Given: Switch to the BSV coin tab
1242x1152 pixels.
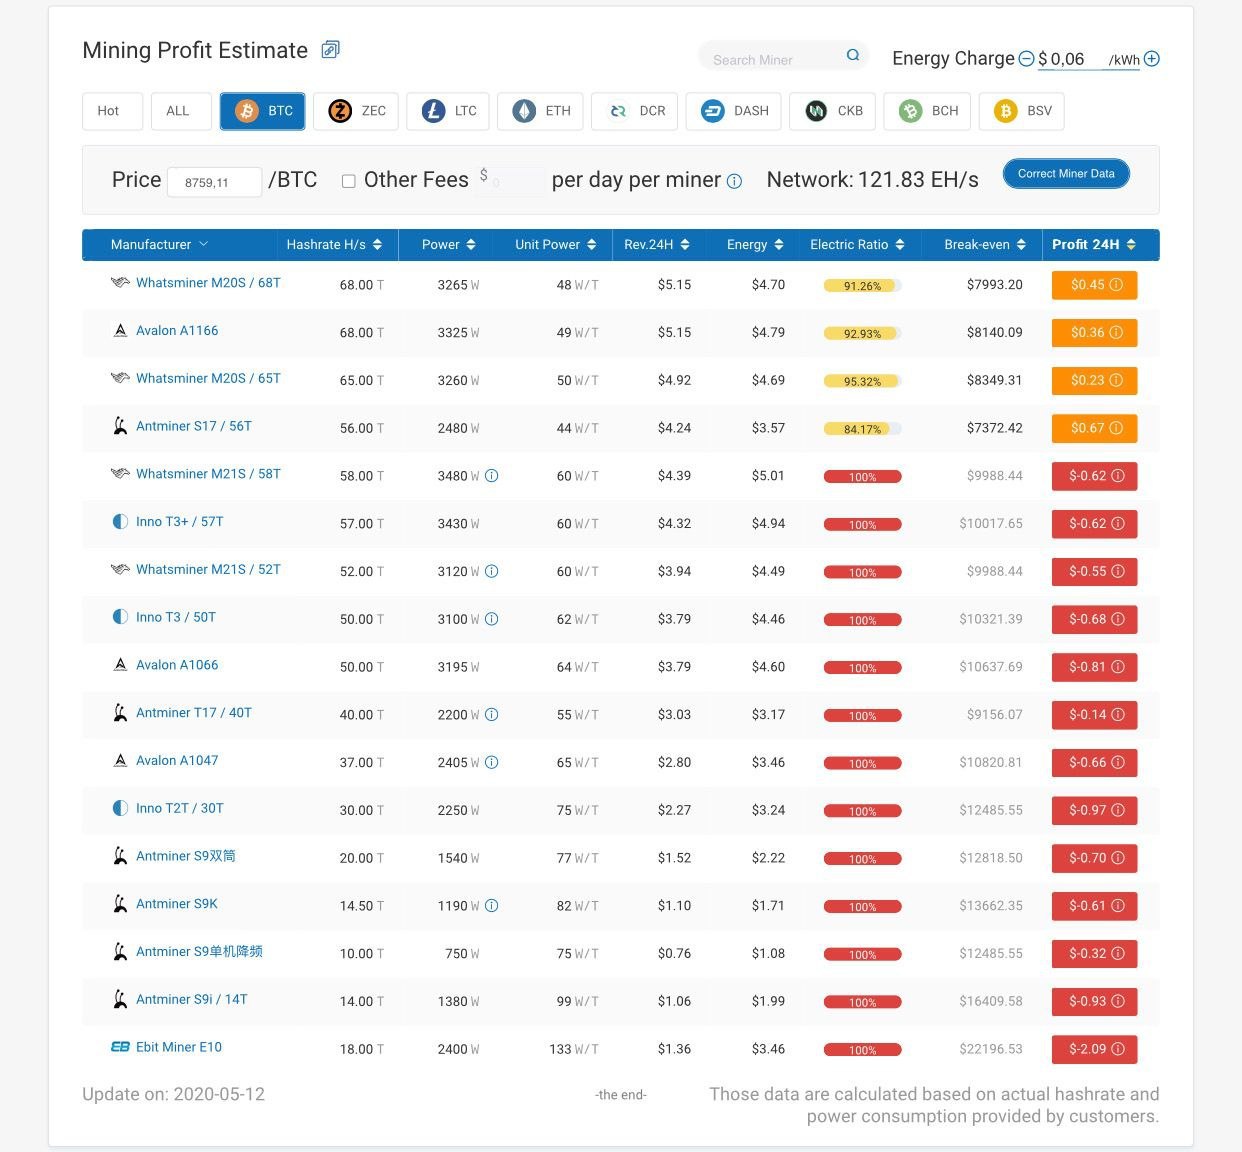Looking at the screenshot, I should [1022, 111].
